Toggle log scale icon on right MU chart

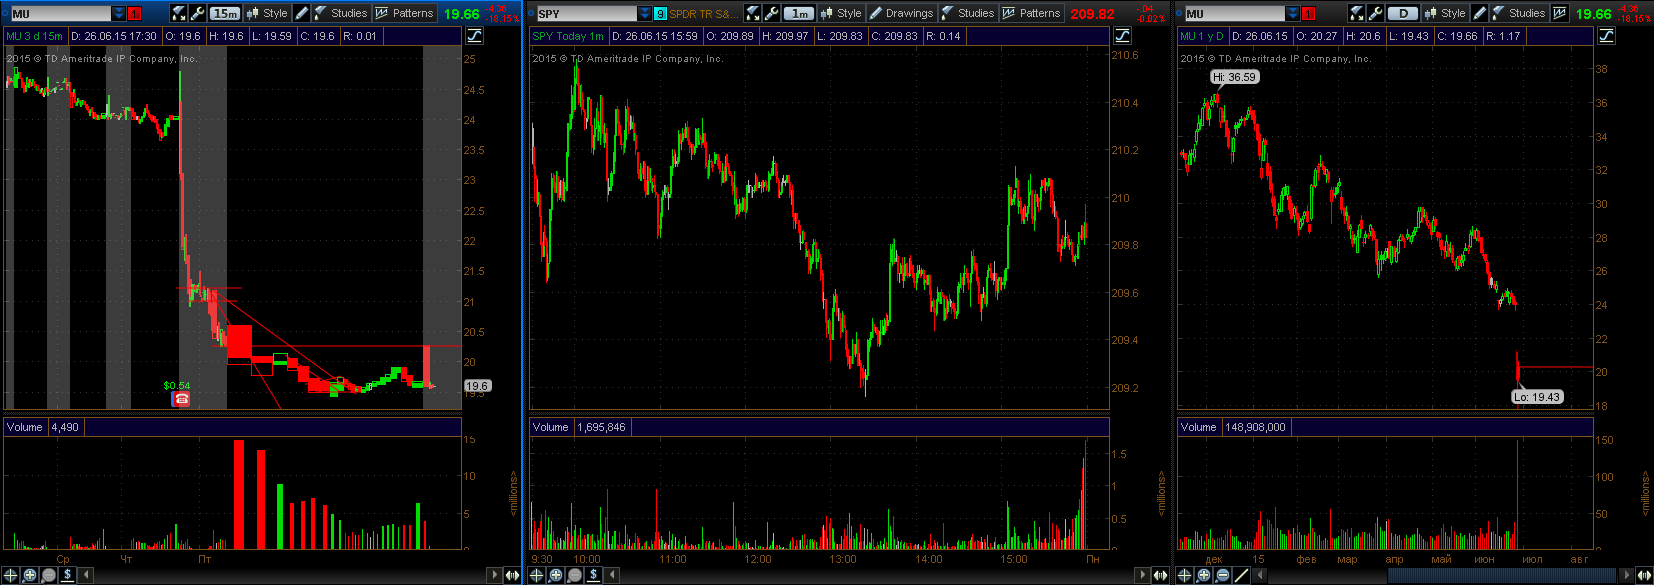tap(1606, 36)
